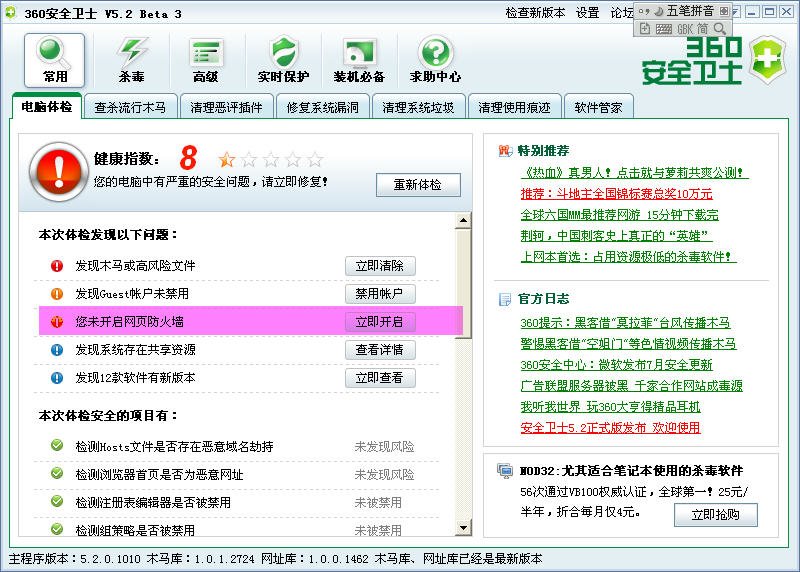Open link 广告联盟服务器被黑 千家合作网站成毒源
Screen dimensions: 800x572
click(632, 386)
